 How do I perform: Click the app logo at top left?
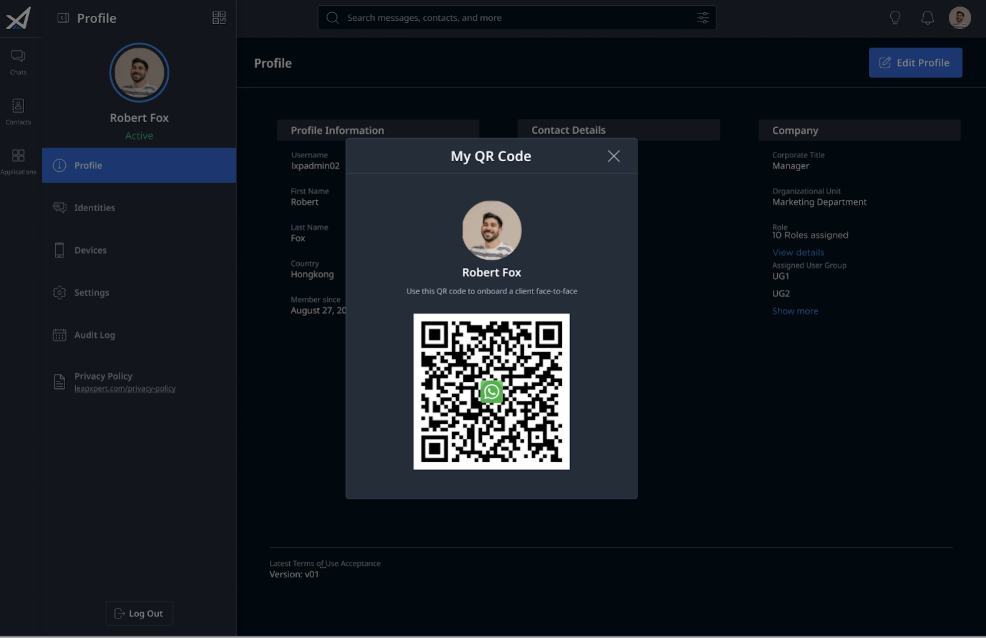pos(18,18)
